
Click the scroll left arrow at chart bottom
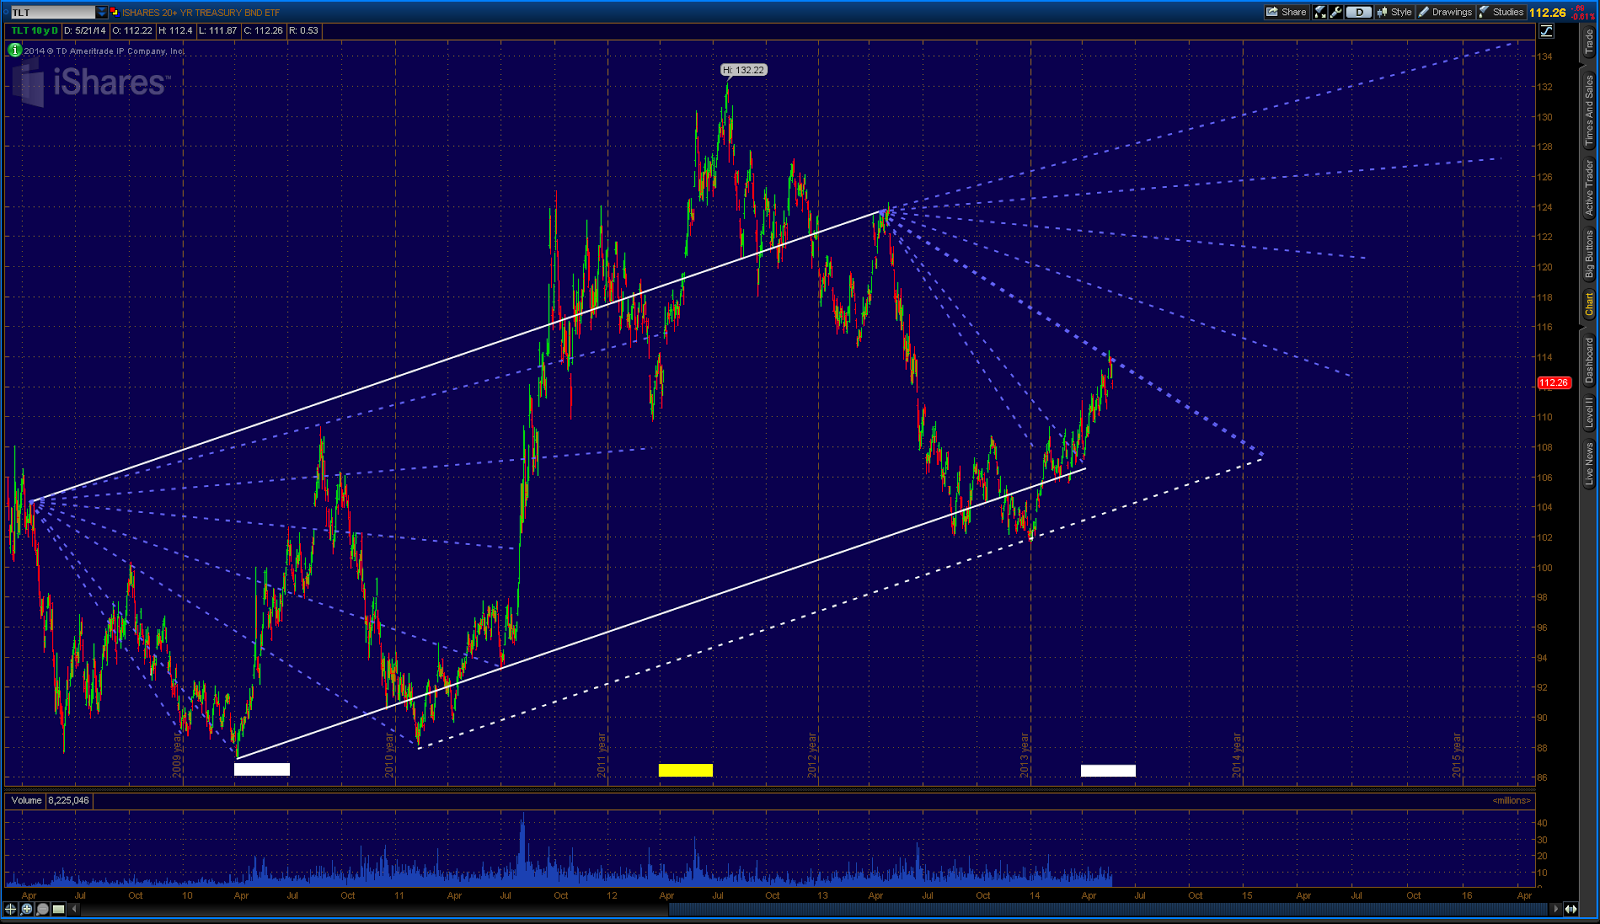click(x=74, y=909)
